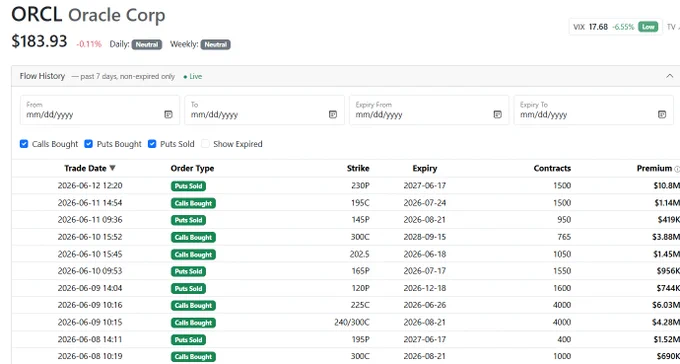
Task: Click the Expiry To date field
Action: point(594,110)
